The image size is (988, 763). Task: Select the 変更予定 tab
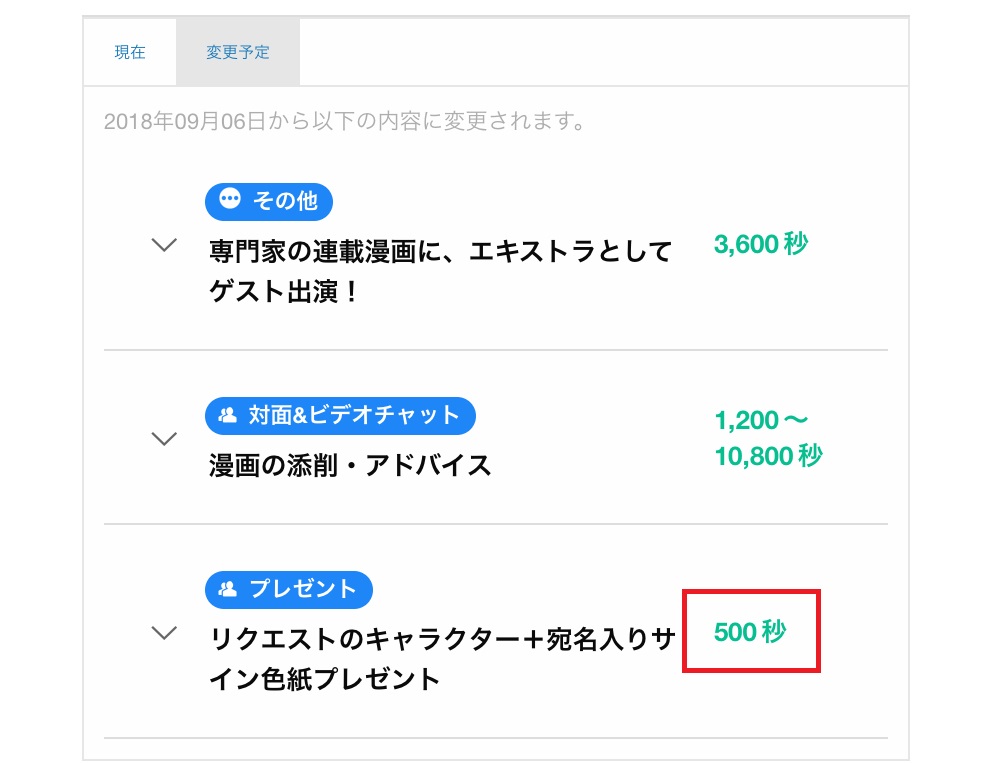(238, 52)
